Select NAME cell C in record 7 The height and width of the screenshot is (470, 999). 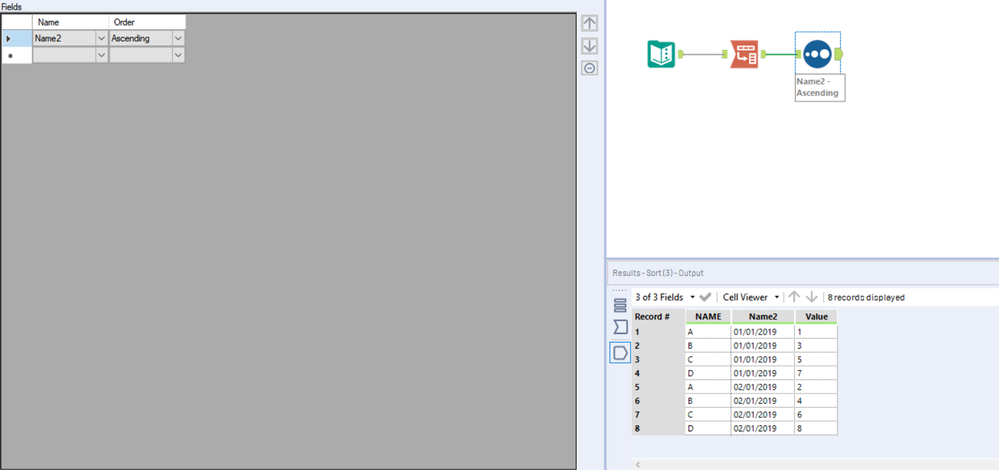coord(708,415)
